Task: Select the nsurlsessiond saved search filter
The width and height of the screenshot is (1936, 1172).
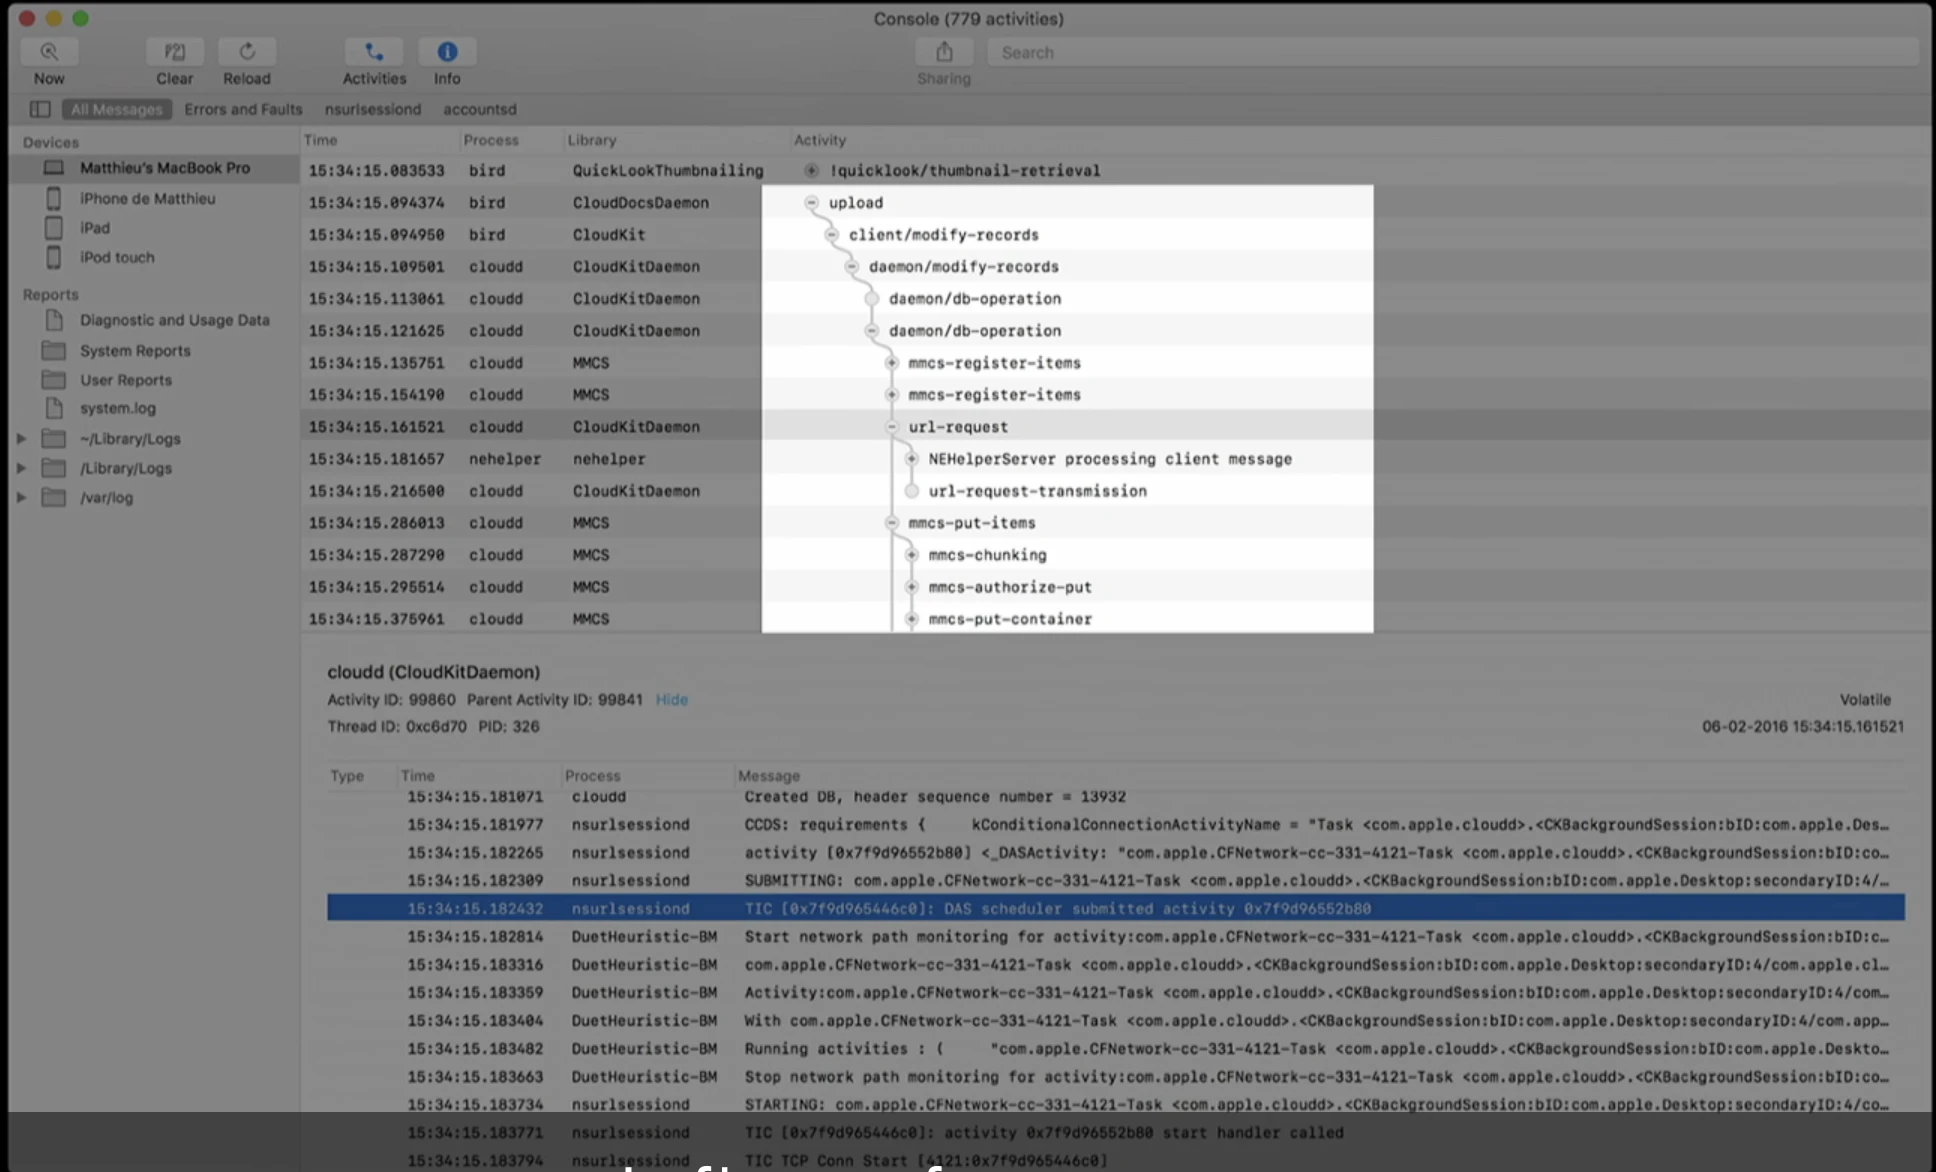Action: point(372,109)
